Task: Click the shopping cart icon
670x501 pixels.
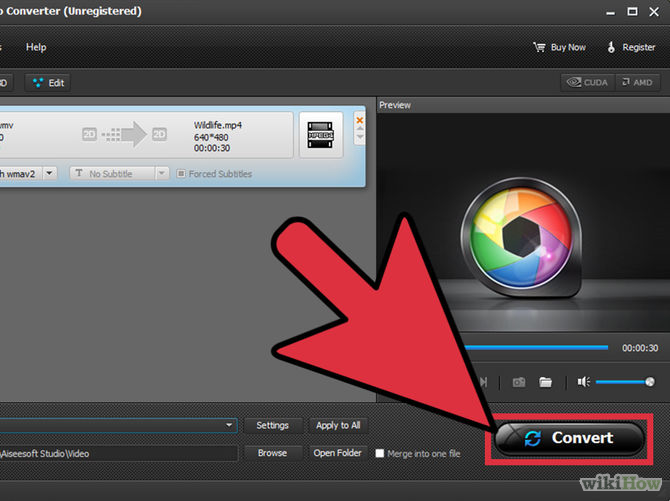Action: [539, 47]
